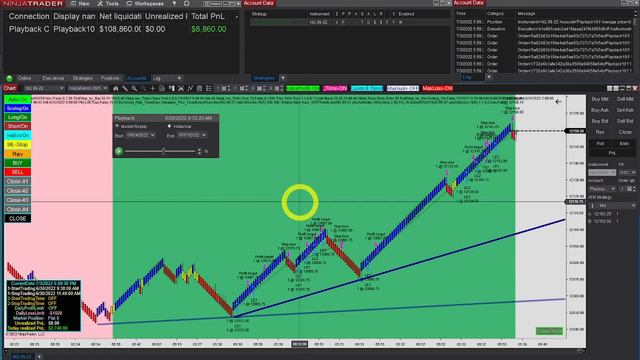Click the Rev button in Chart Trader
640x360 pixels.
tap(600, 132)
